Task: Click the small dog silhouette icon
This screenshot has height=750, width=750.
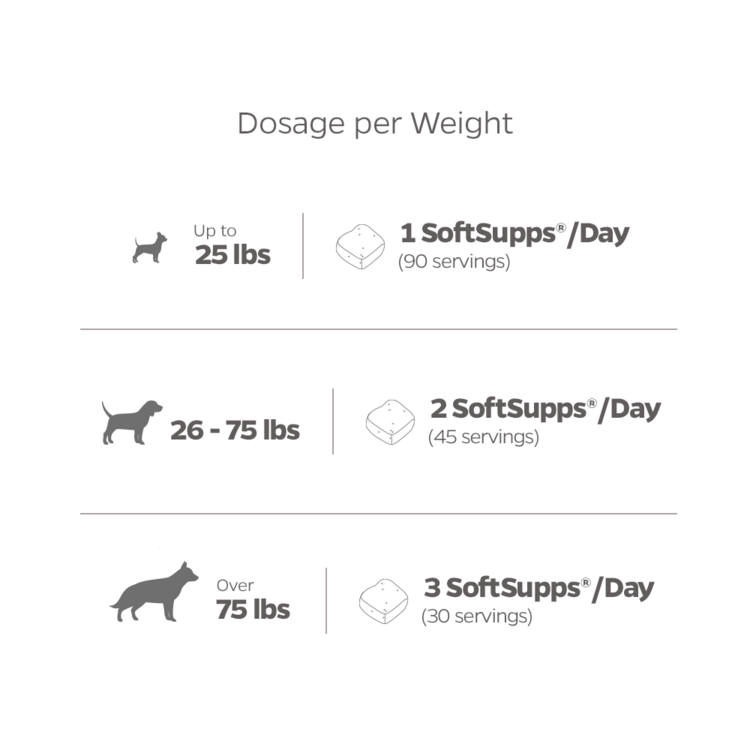Action: (x=150, y=247)
